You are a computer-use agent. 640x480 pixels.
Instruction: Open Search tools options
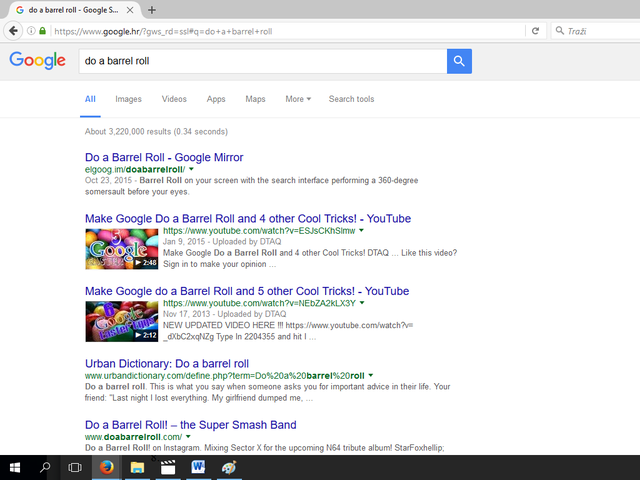351,99
